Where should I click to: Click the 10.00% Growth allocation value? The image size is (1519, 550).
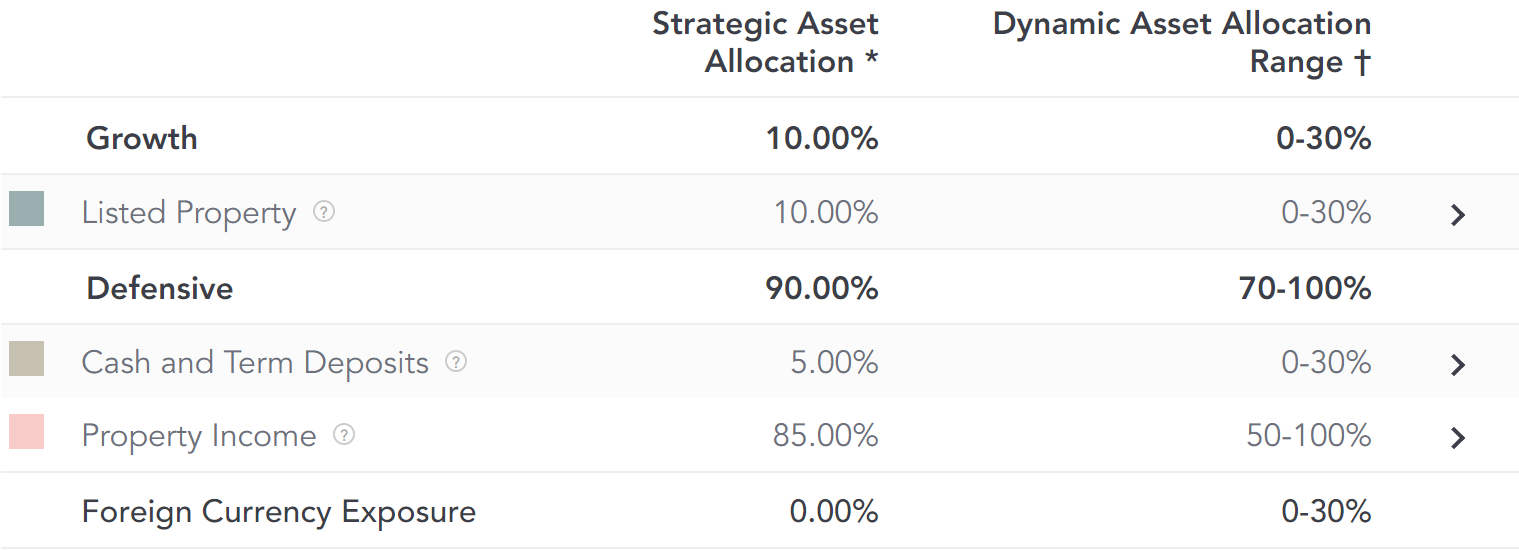822,138
